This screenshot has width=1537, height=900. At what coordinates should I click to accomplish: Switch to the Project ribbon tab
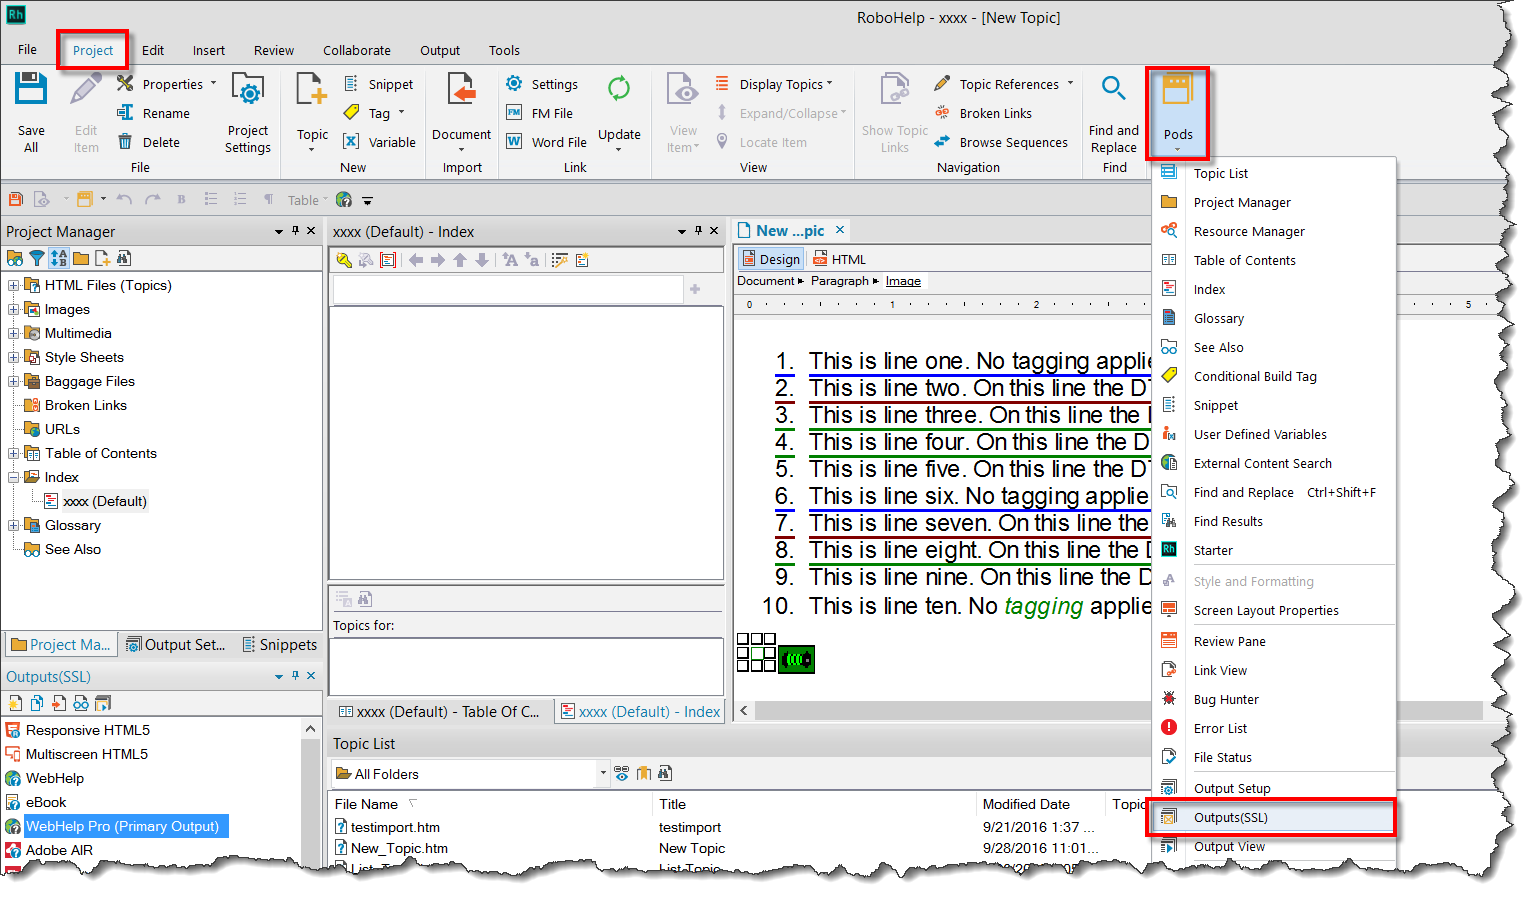93,50
